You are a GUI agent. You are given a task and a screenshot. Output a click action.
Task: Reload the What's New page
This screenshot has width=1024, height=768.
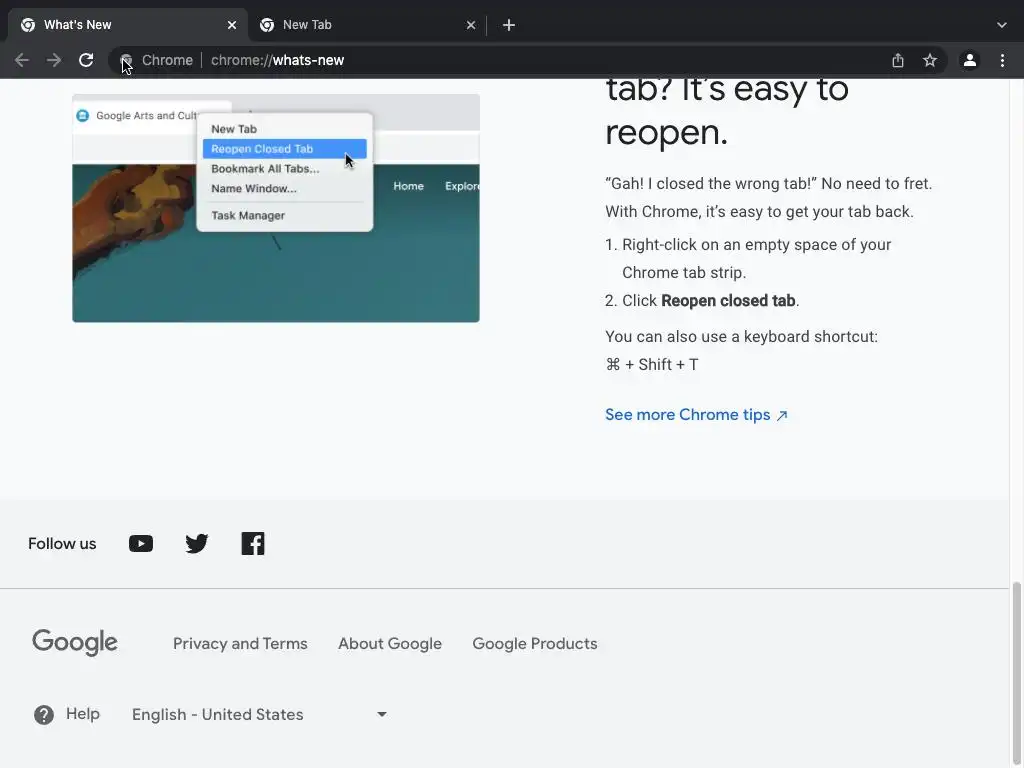[86, 60]
